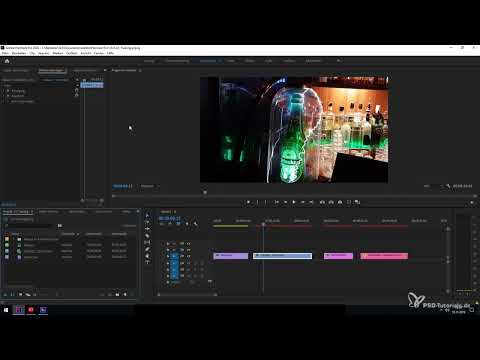The image size is (480, 360).
Task: Switch to Effekteinstellungen tab
Action: point(52,70)
